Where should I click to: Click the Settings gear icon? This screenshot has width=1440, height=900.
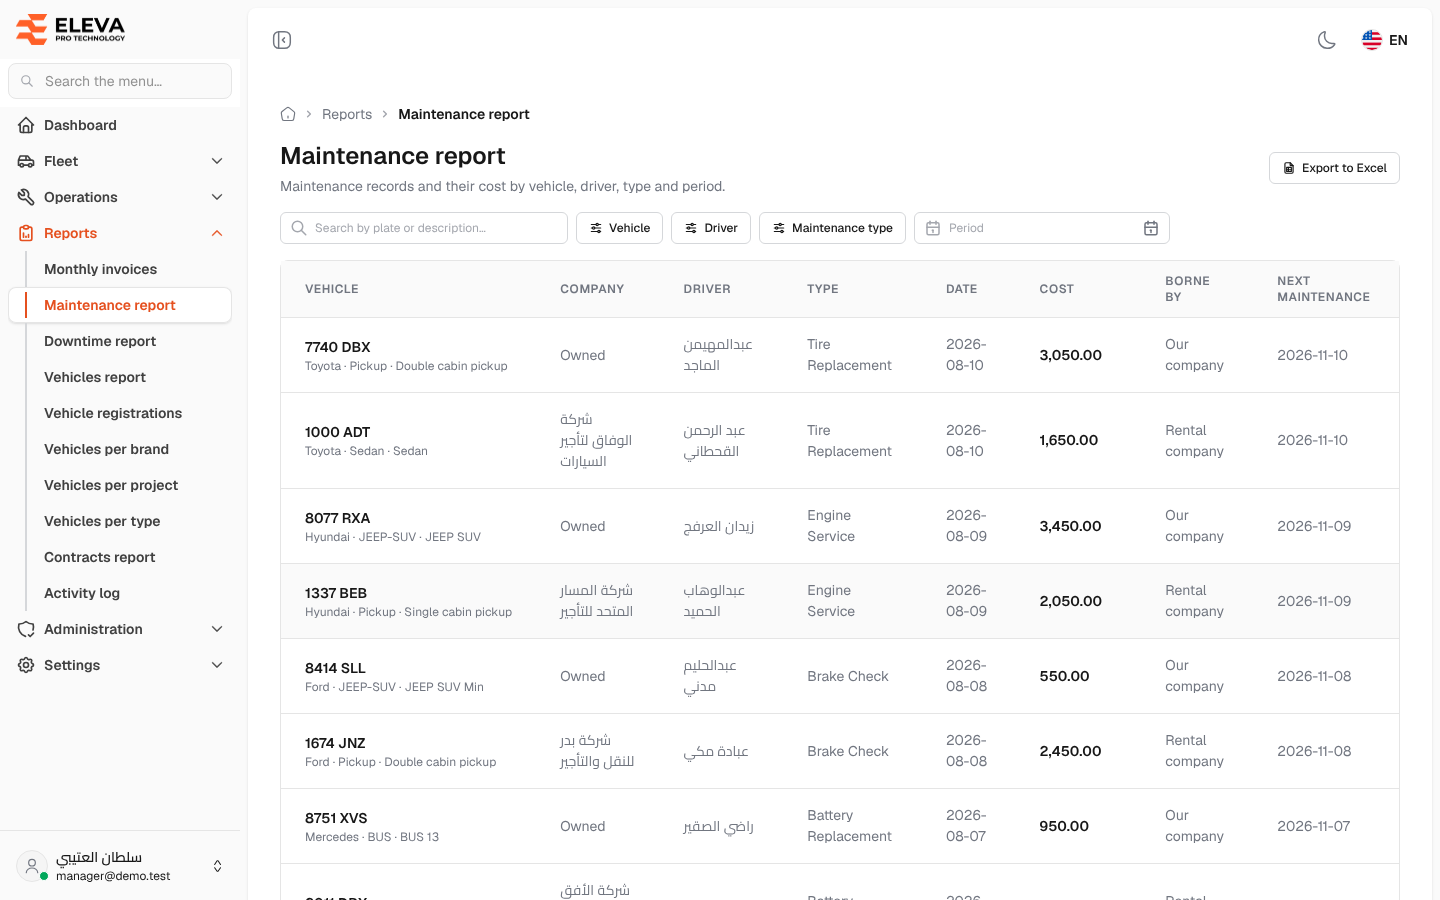[26, 665]
